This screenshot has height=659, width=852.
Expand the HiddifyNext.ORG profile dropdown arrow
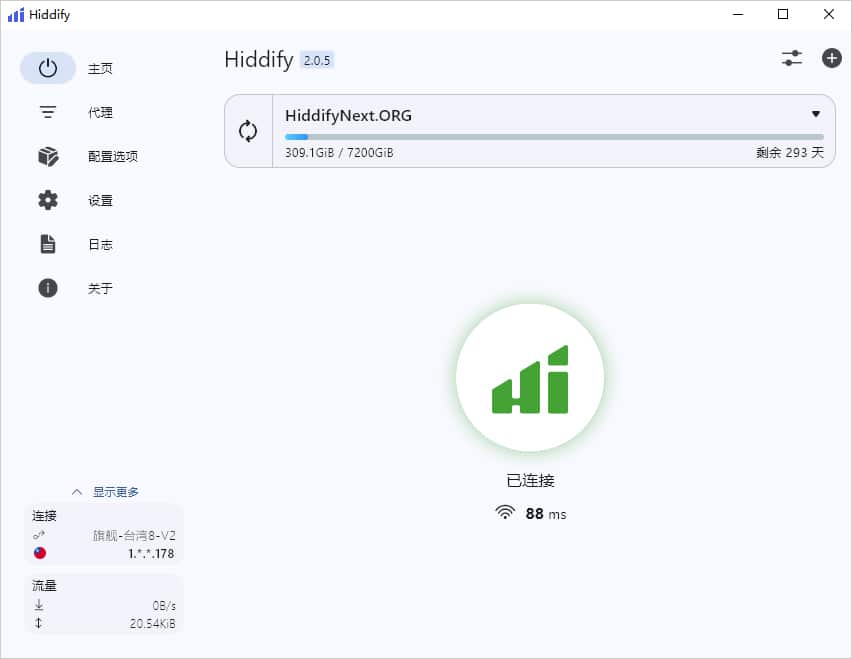click(x=816, y=114)
